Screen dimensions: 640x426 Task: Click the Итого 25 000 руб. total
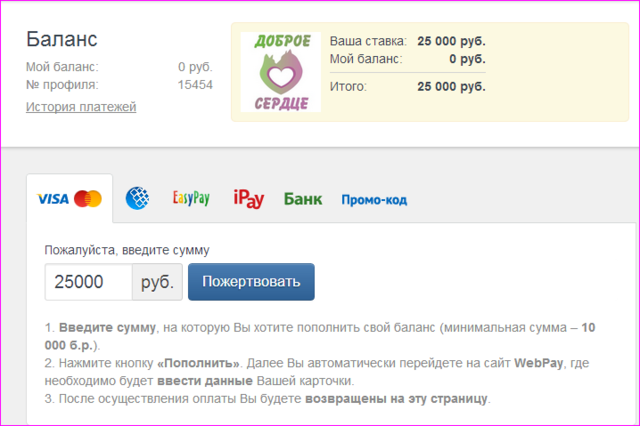tap(451, 87)
